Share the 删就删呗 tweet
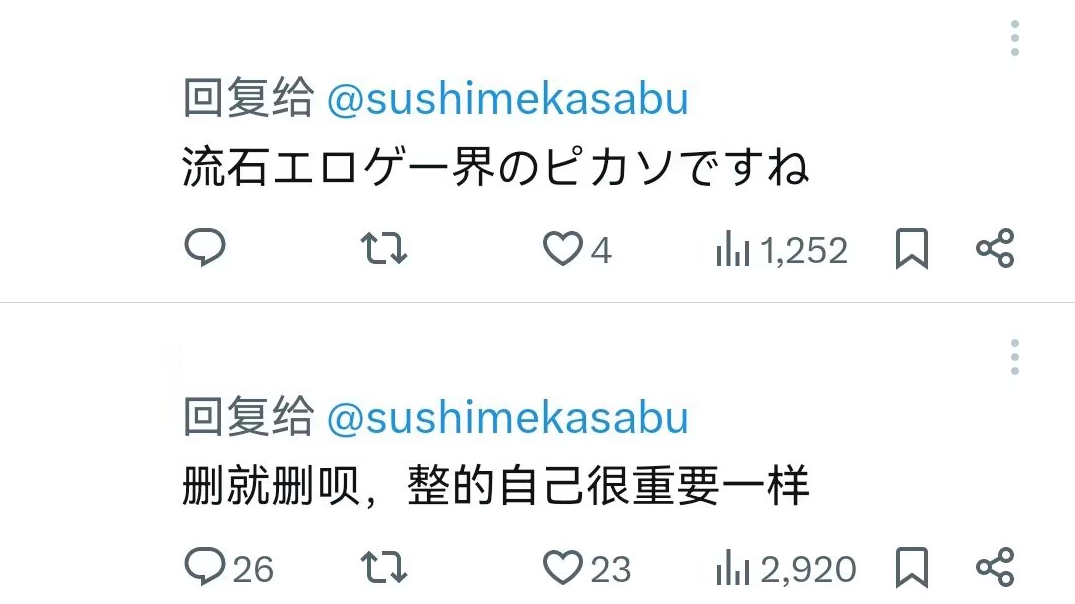This screenshot has width=1075, height=604. coord(995,567)
